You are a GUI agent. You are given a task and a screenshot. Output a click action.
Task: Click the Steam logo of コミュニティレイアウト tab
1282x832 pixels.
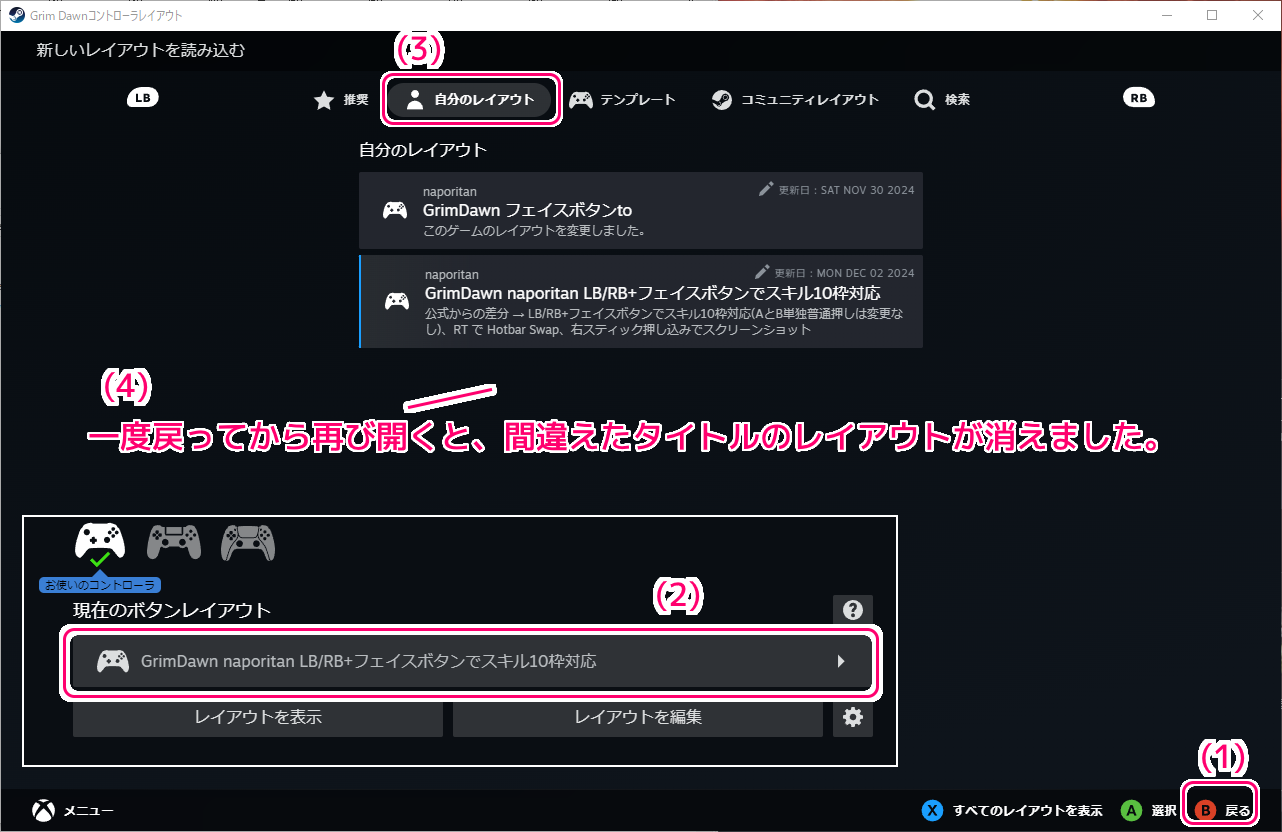pos(721,100)
